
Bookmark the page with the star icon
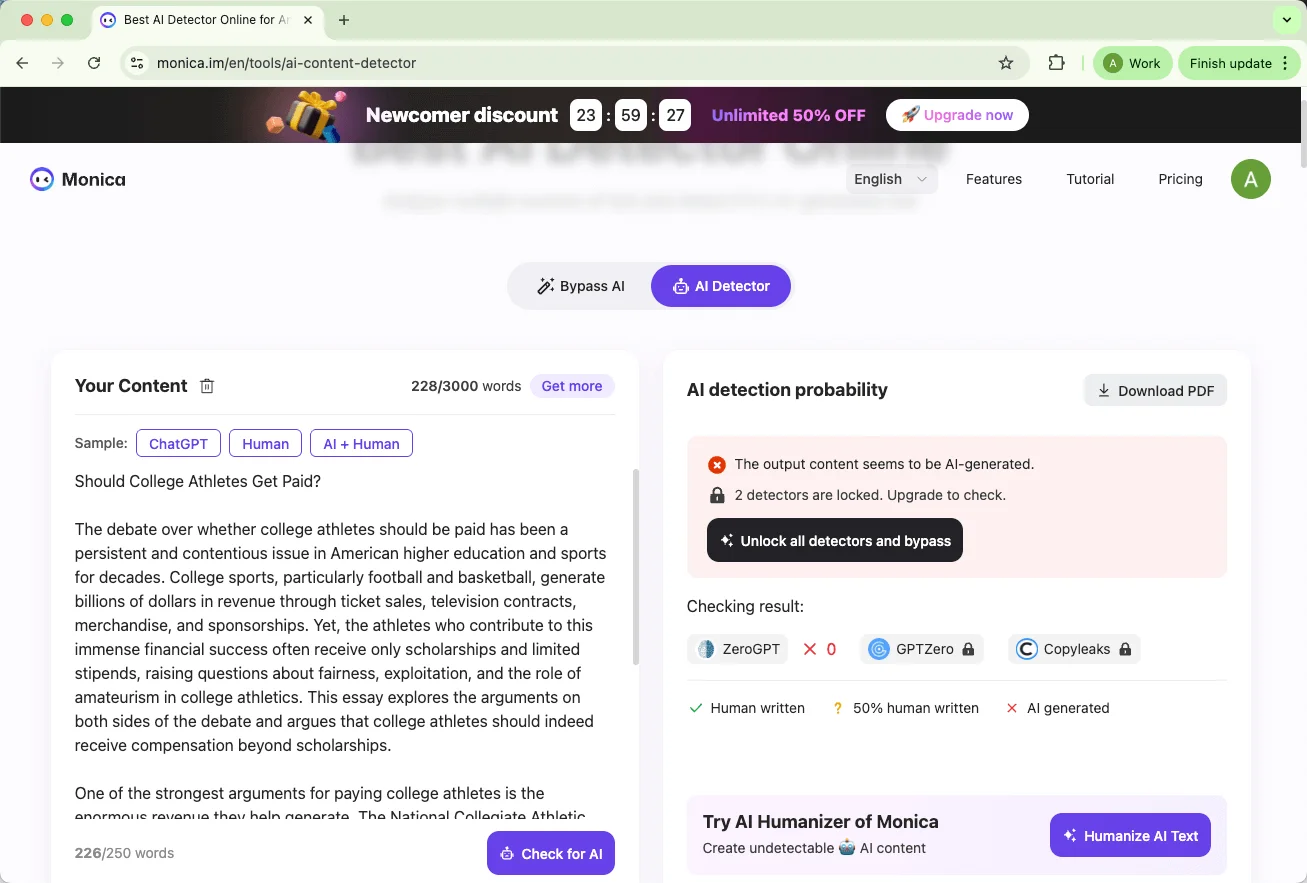coord(1005,62)
